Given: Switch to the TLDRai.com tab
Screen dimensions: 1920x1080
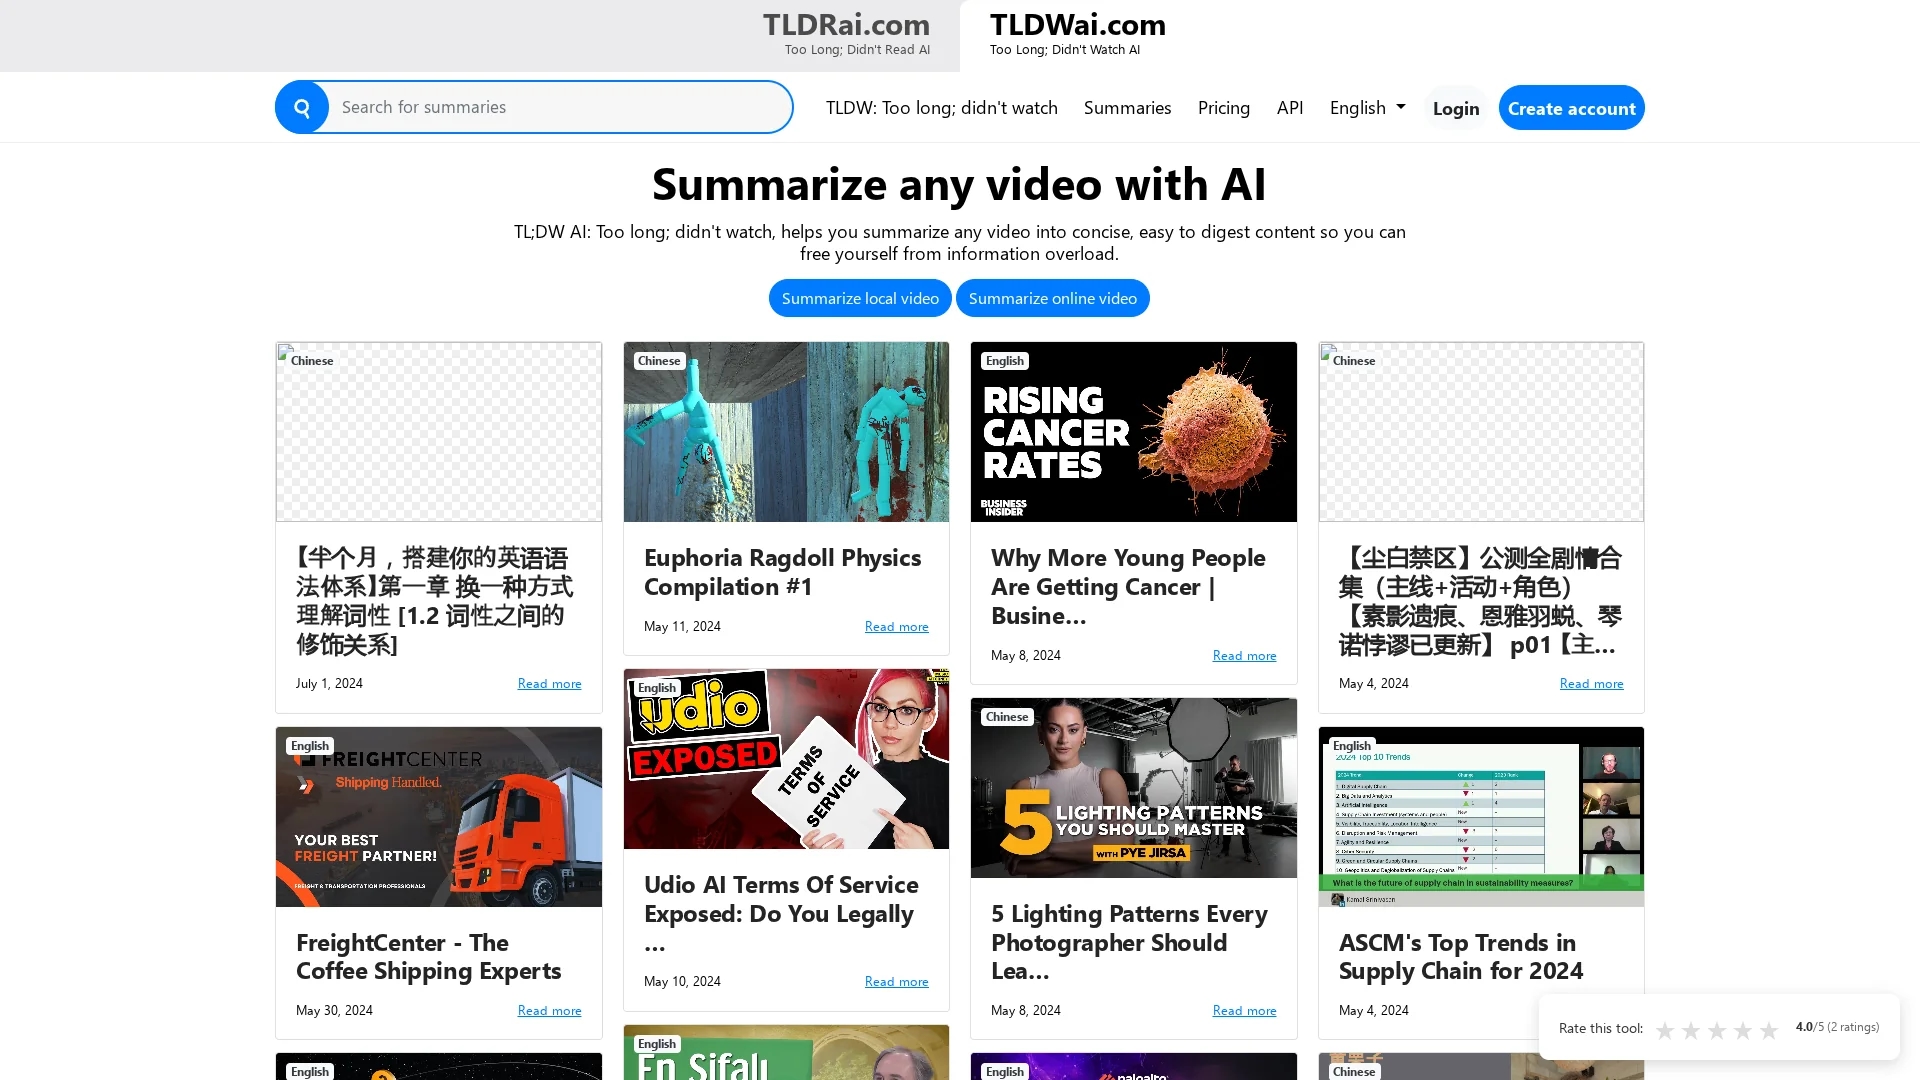Looking at the screenshot, I should (846, 35).
